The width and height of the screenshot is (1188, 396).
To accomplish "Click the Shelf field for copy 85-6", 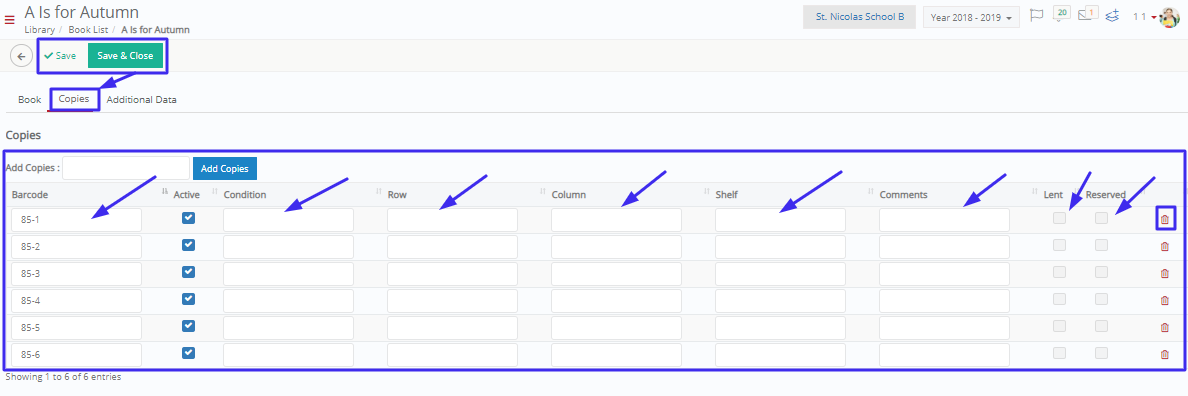I will pos(780,355).
